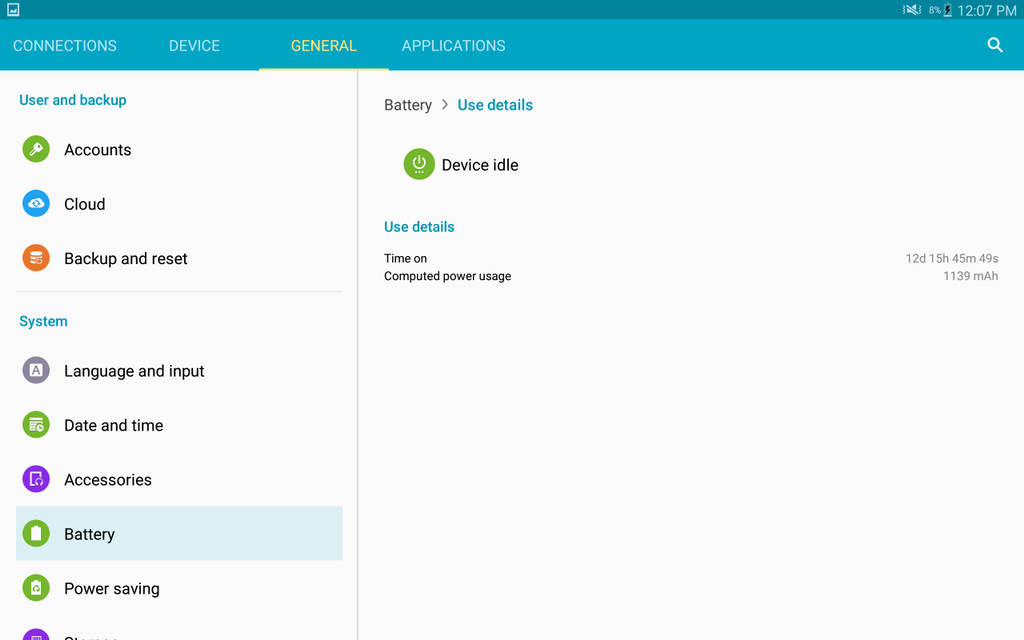This screenshot has width=1024, height=640.
Task: Tap the 12d 15h 45m 49s value
Action: tap(952, 259)
